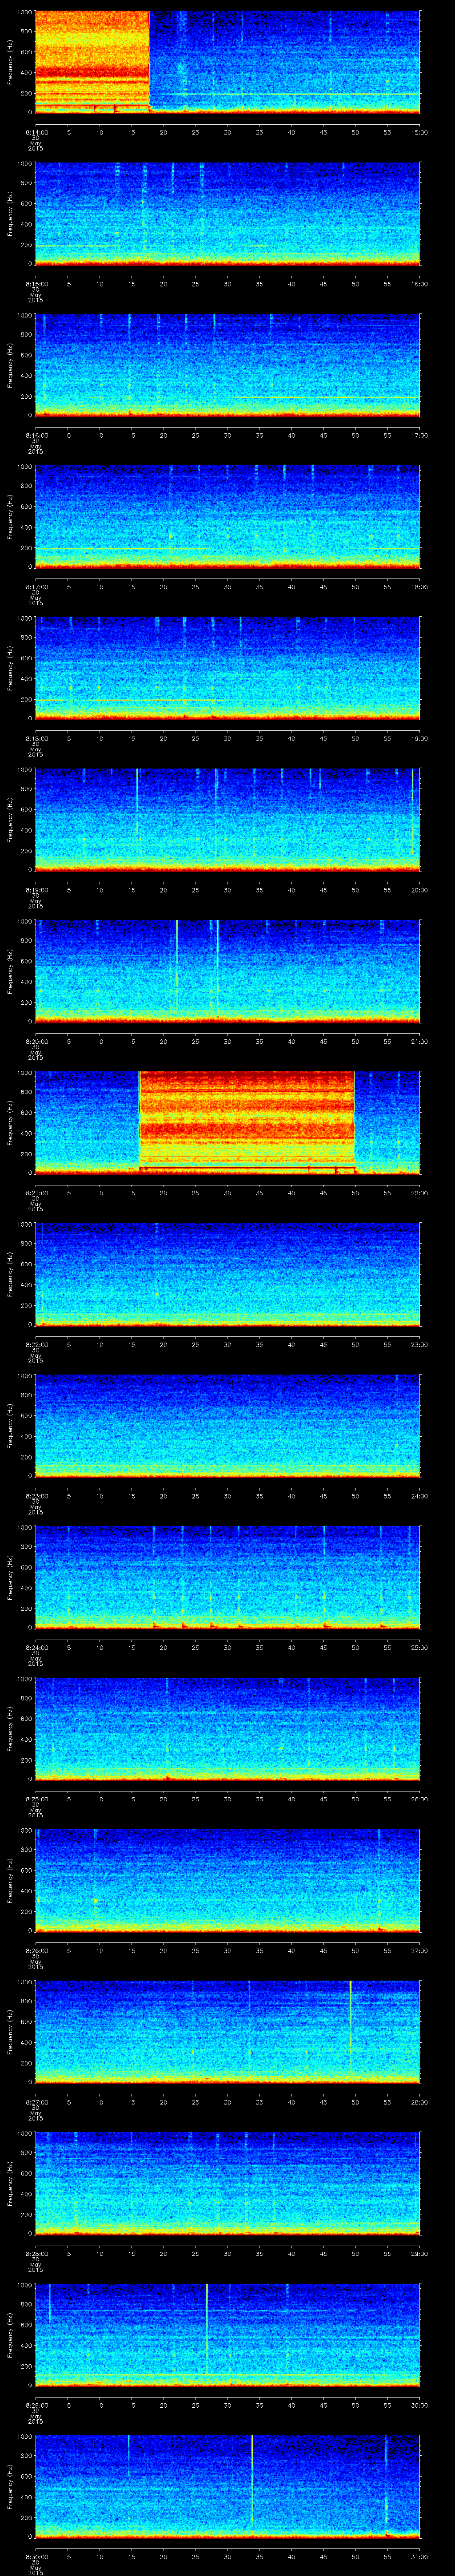Screen dimensions: 455x2576
Task: Click the red broadband noise block in the 8:21 spectrogram
Action: pyautogui.click(x=246, y=1122)
